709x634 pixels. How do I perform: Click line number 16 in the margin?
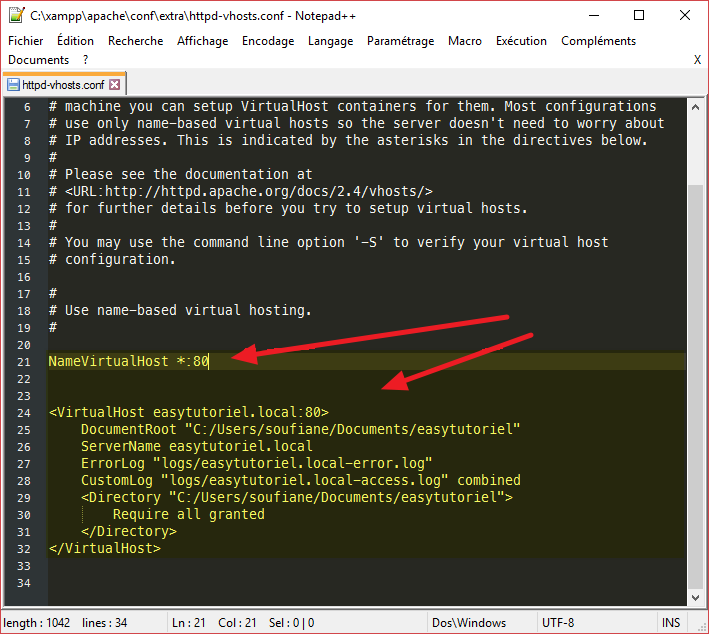click(24, 277)
